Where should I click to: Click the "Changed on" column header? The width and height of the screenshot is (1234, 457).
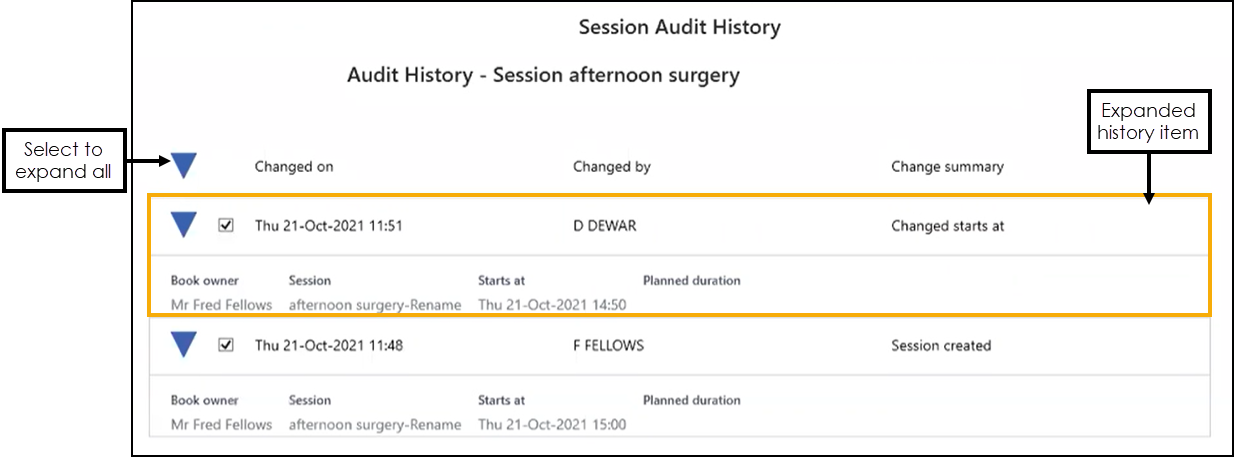(x=294, y=167)
